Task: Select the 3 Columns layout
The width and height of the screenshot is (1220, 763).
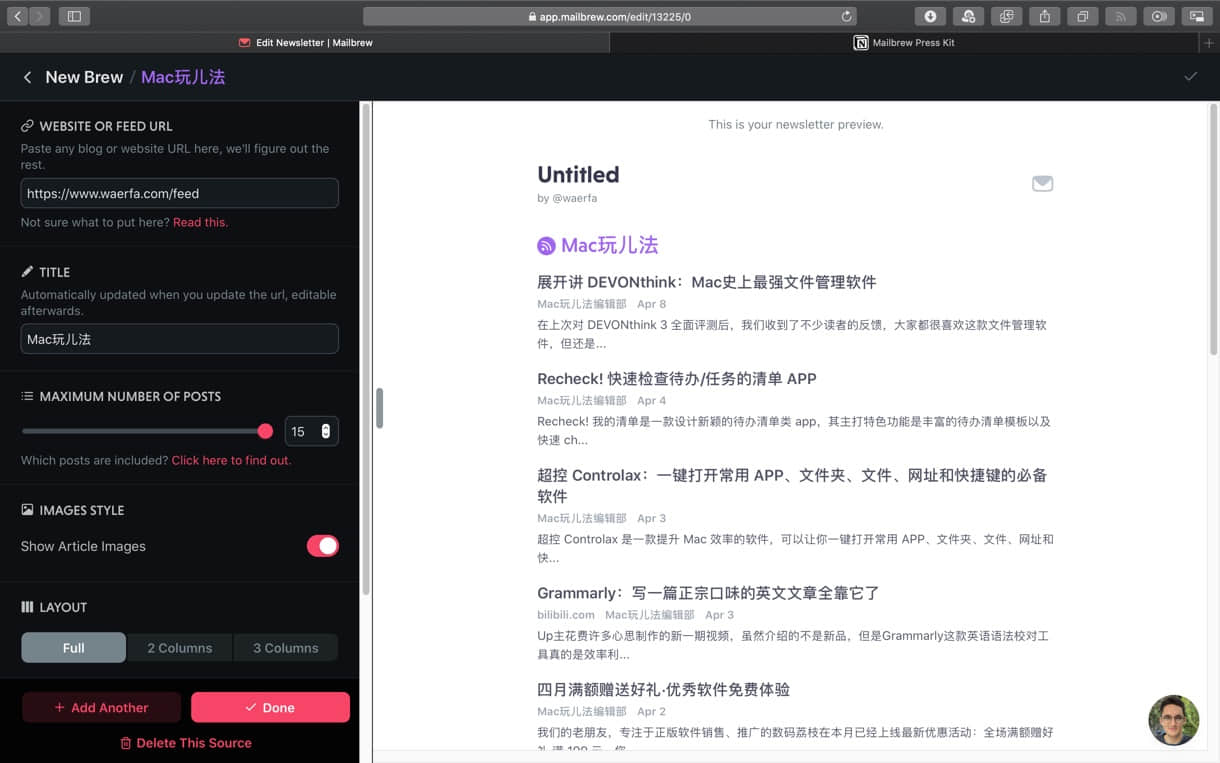Action: coord(286,648)
